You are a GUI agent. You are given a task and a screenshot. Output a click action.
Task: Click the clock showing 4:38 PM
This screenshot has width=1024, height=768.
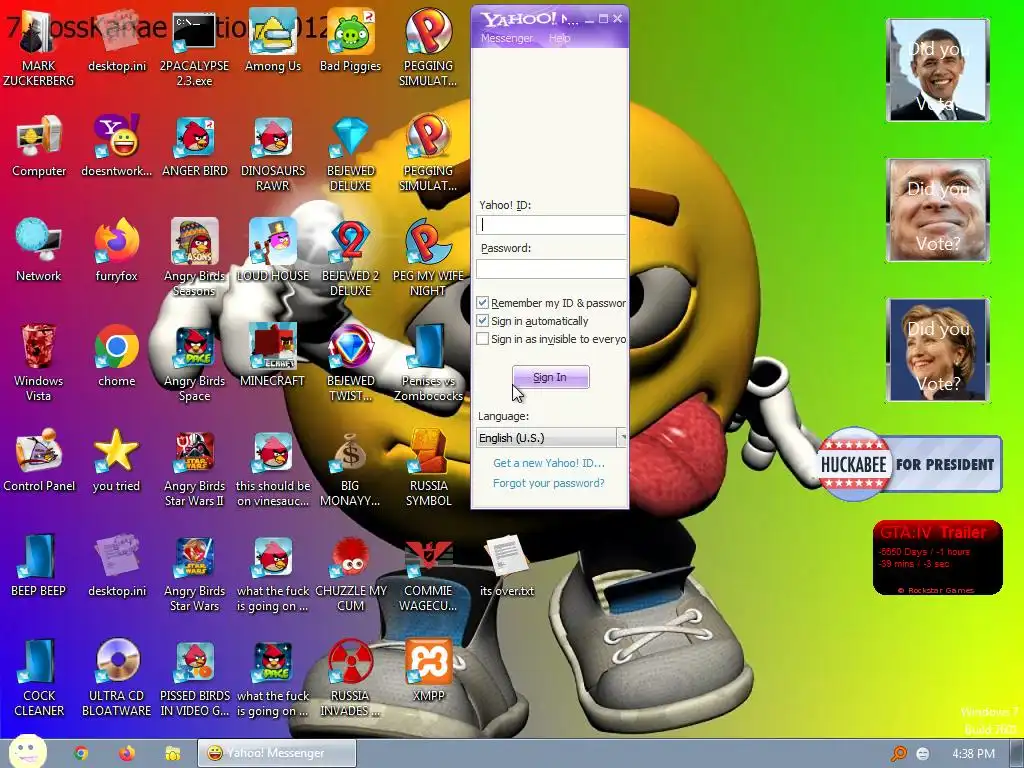point(973,754)
